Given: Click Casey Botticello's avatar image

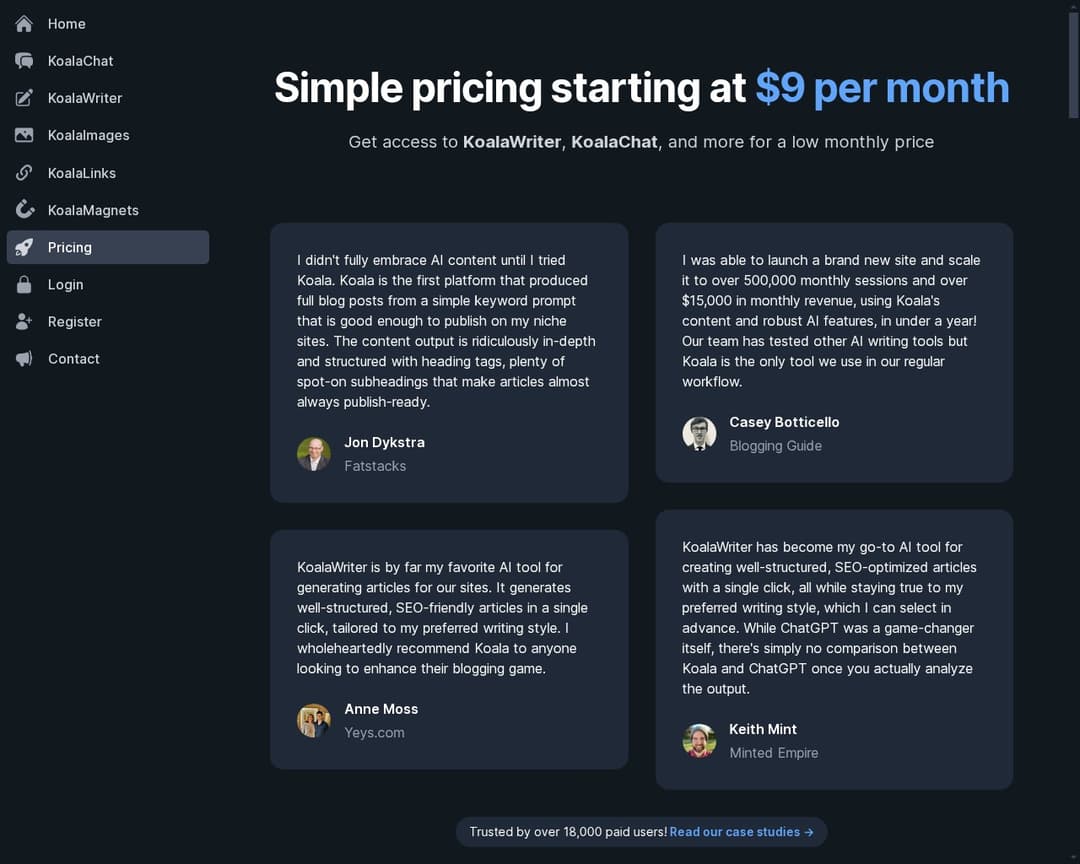Looking at the screenshot, I should pyautogui.click(x=699, y=434).
